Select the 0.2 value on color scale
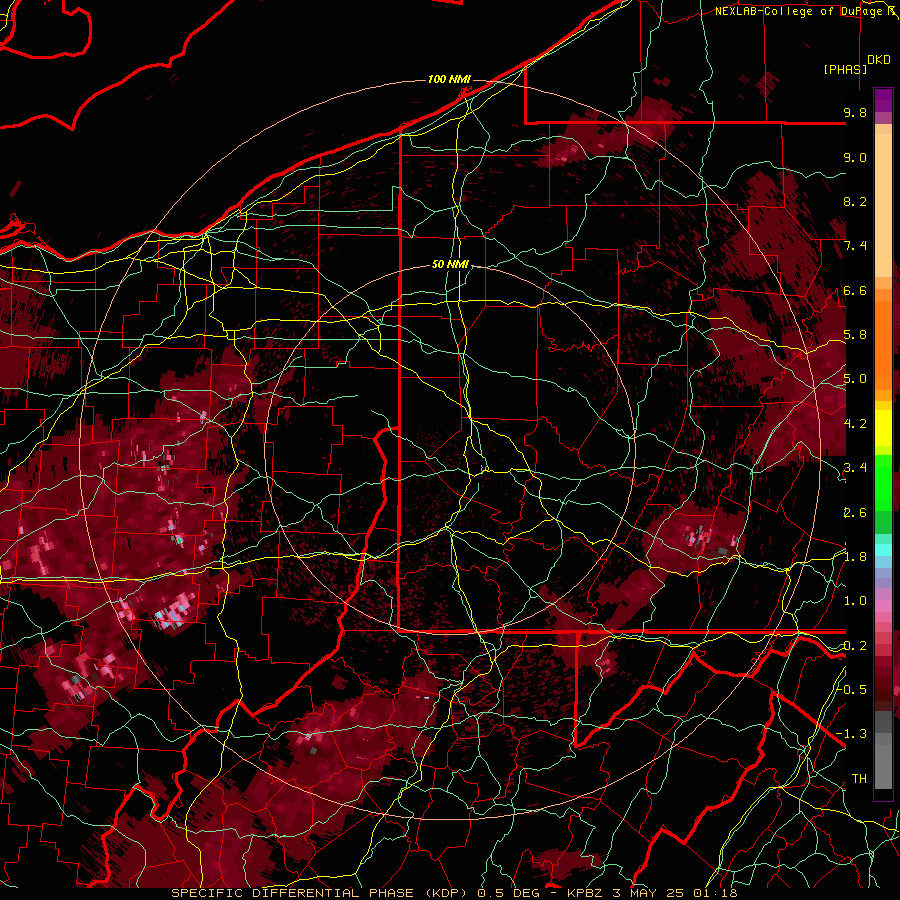The height and width of the screenshot is (900, 900). point(855,646)
